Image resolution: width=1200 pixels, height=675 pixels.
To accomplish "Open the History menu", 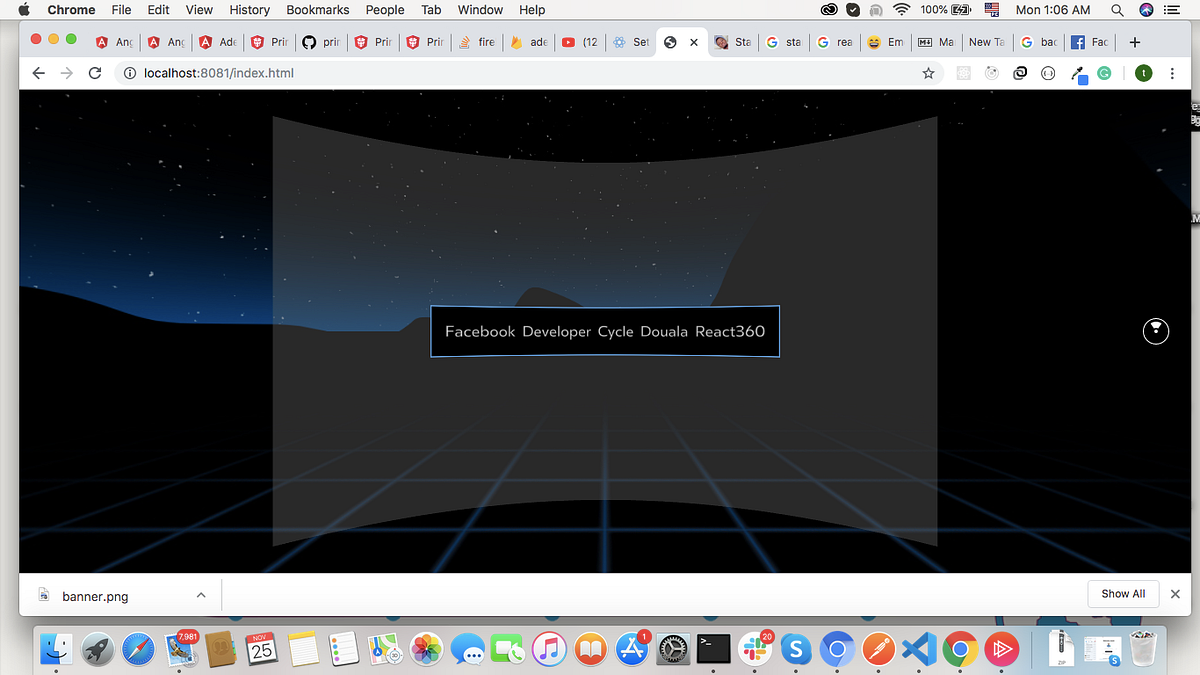I will (x=248, y=10).
